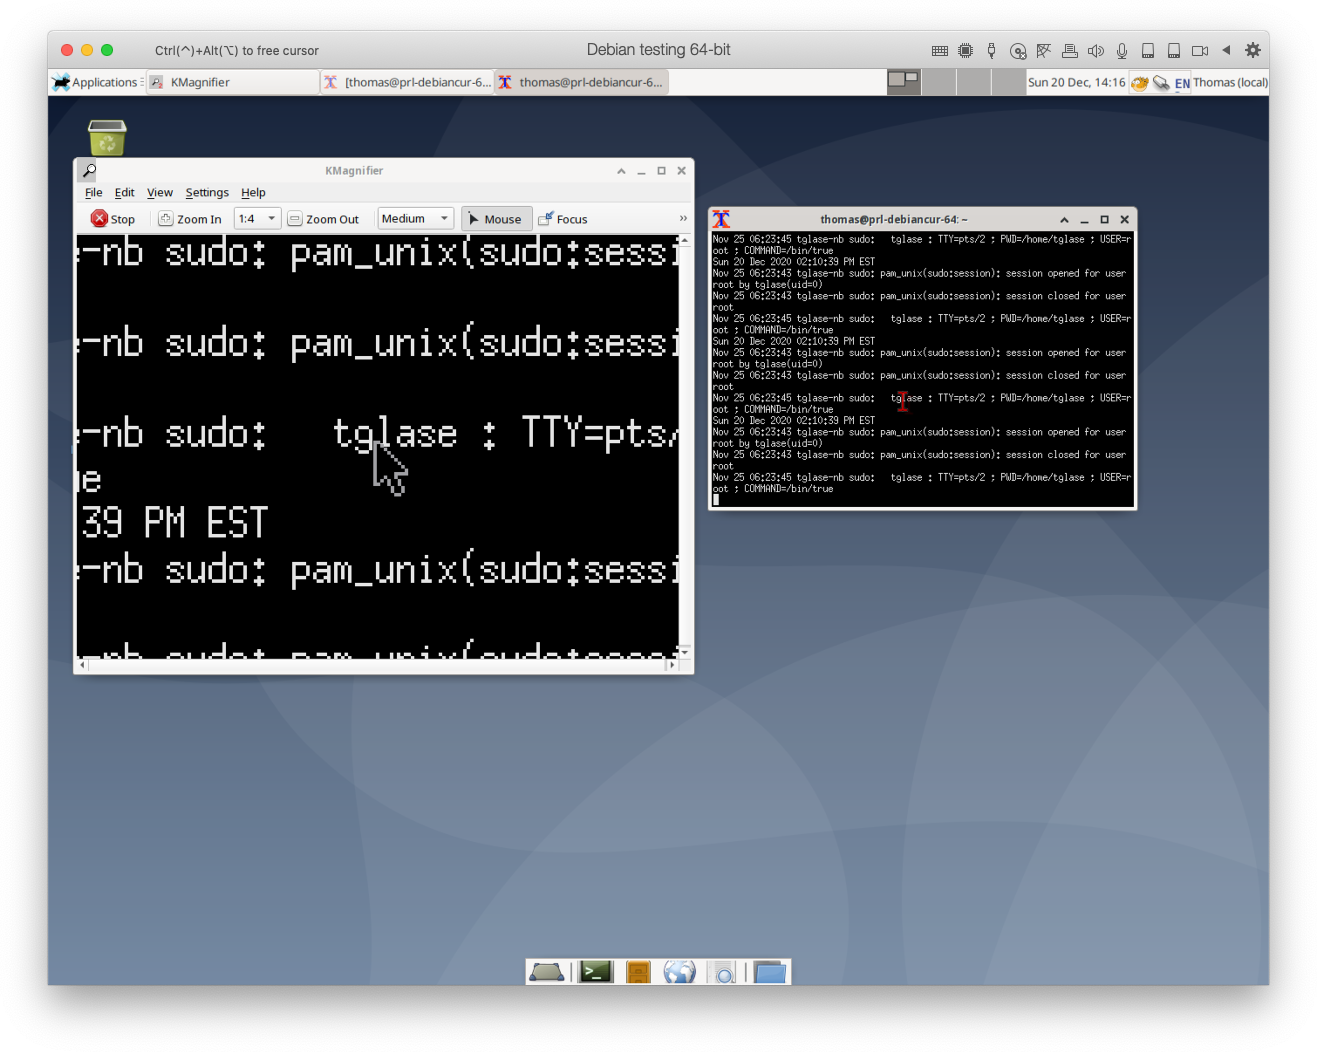Click the Parallels microphone icon
1317x1052 pixels.
coord(1122,50)
